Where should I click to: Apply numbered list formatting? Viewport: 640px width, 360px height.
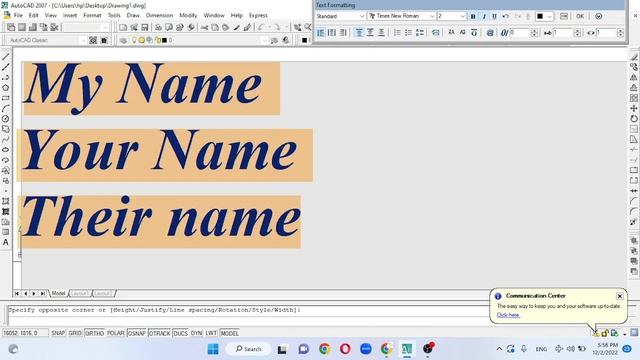[x=397, y=32]
